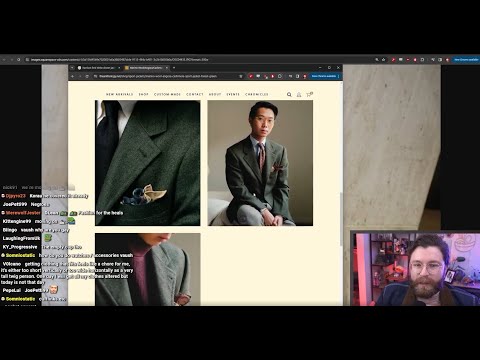View site info icon in inner address bar
This screenshot has height=360, width=480.
tap(95, 76)
